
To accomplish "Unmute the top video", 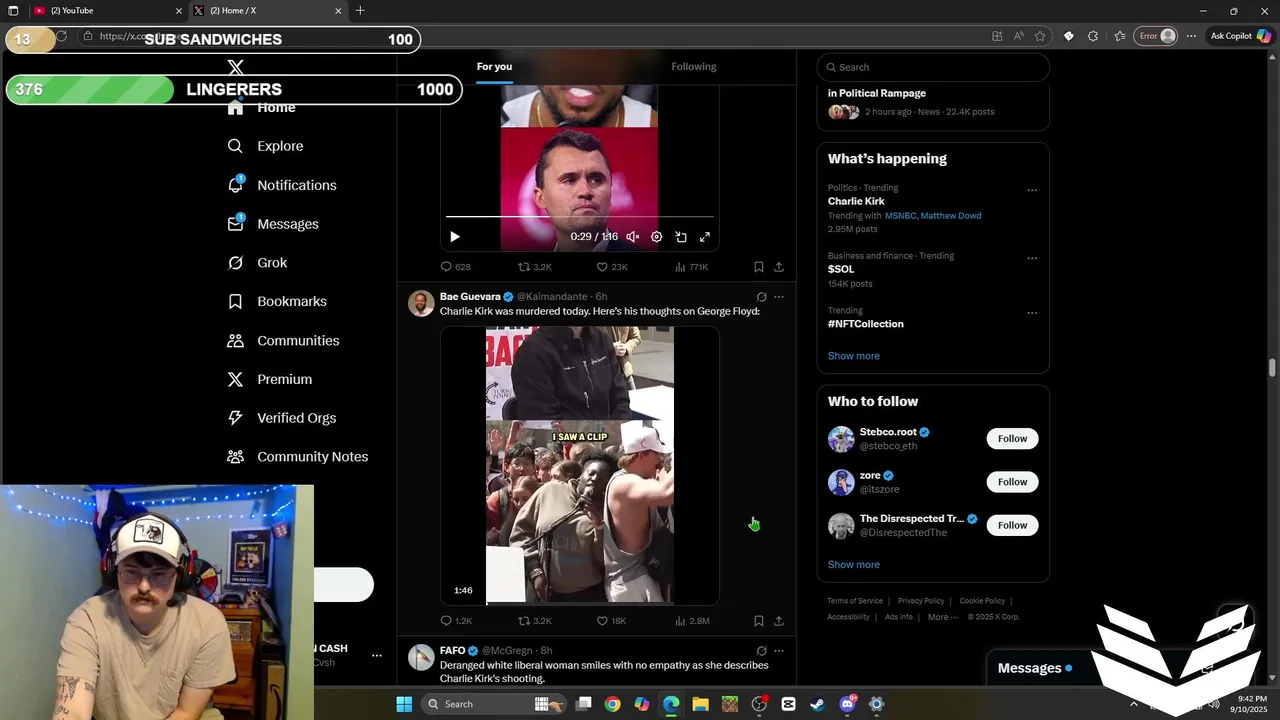I will pyautogui.click(x=632, y=237).
